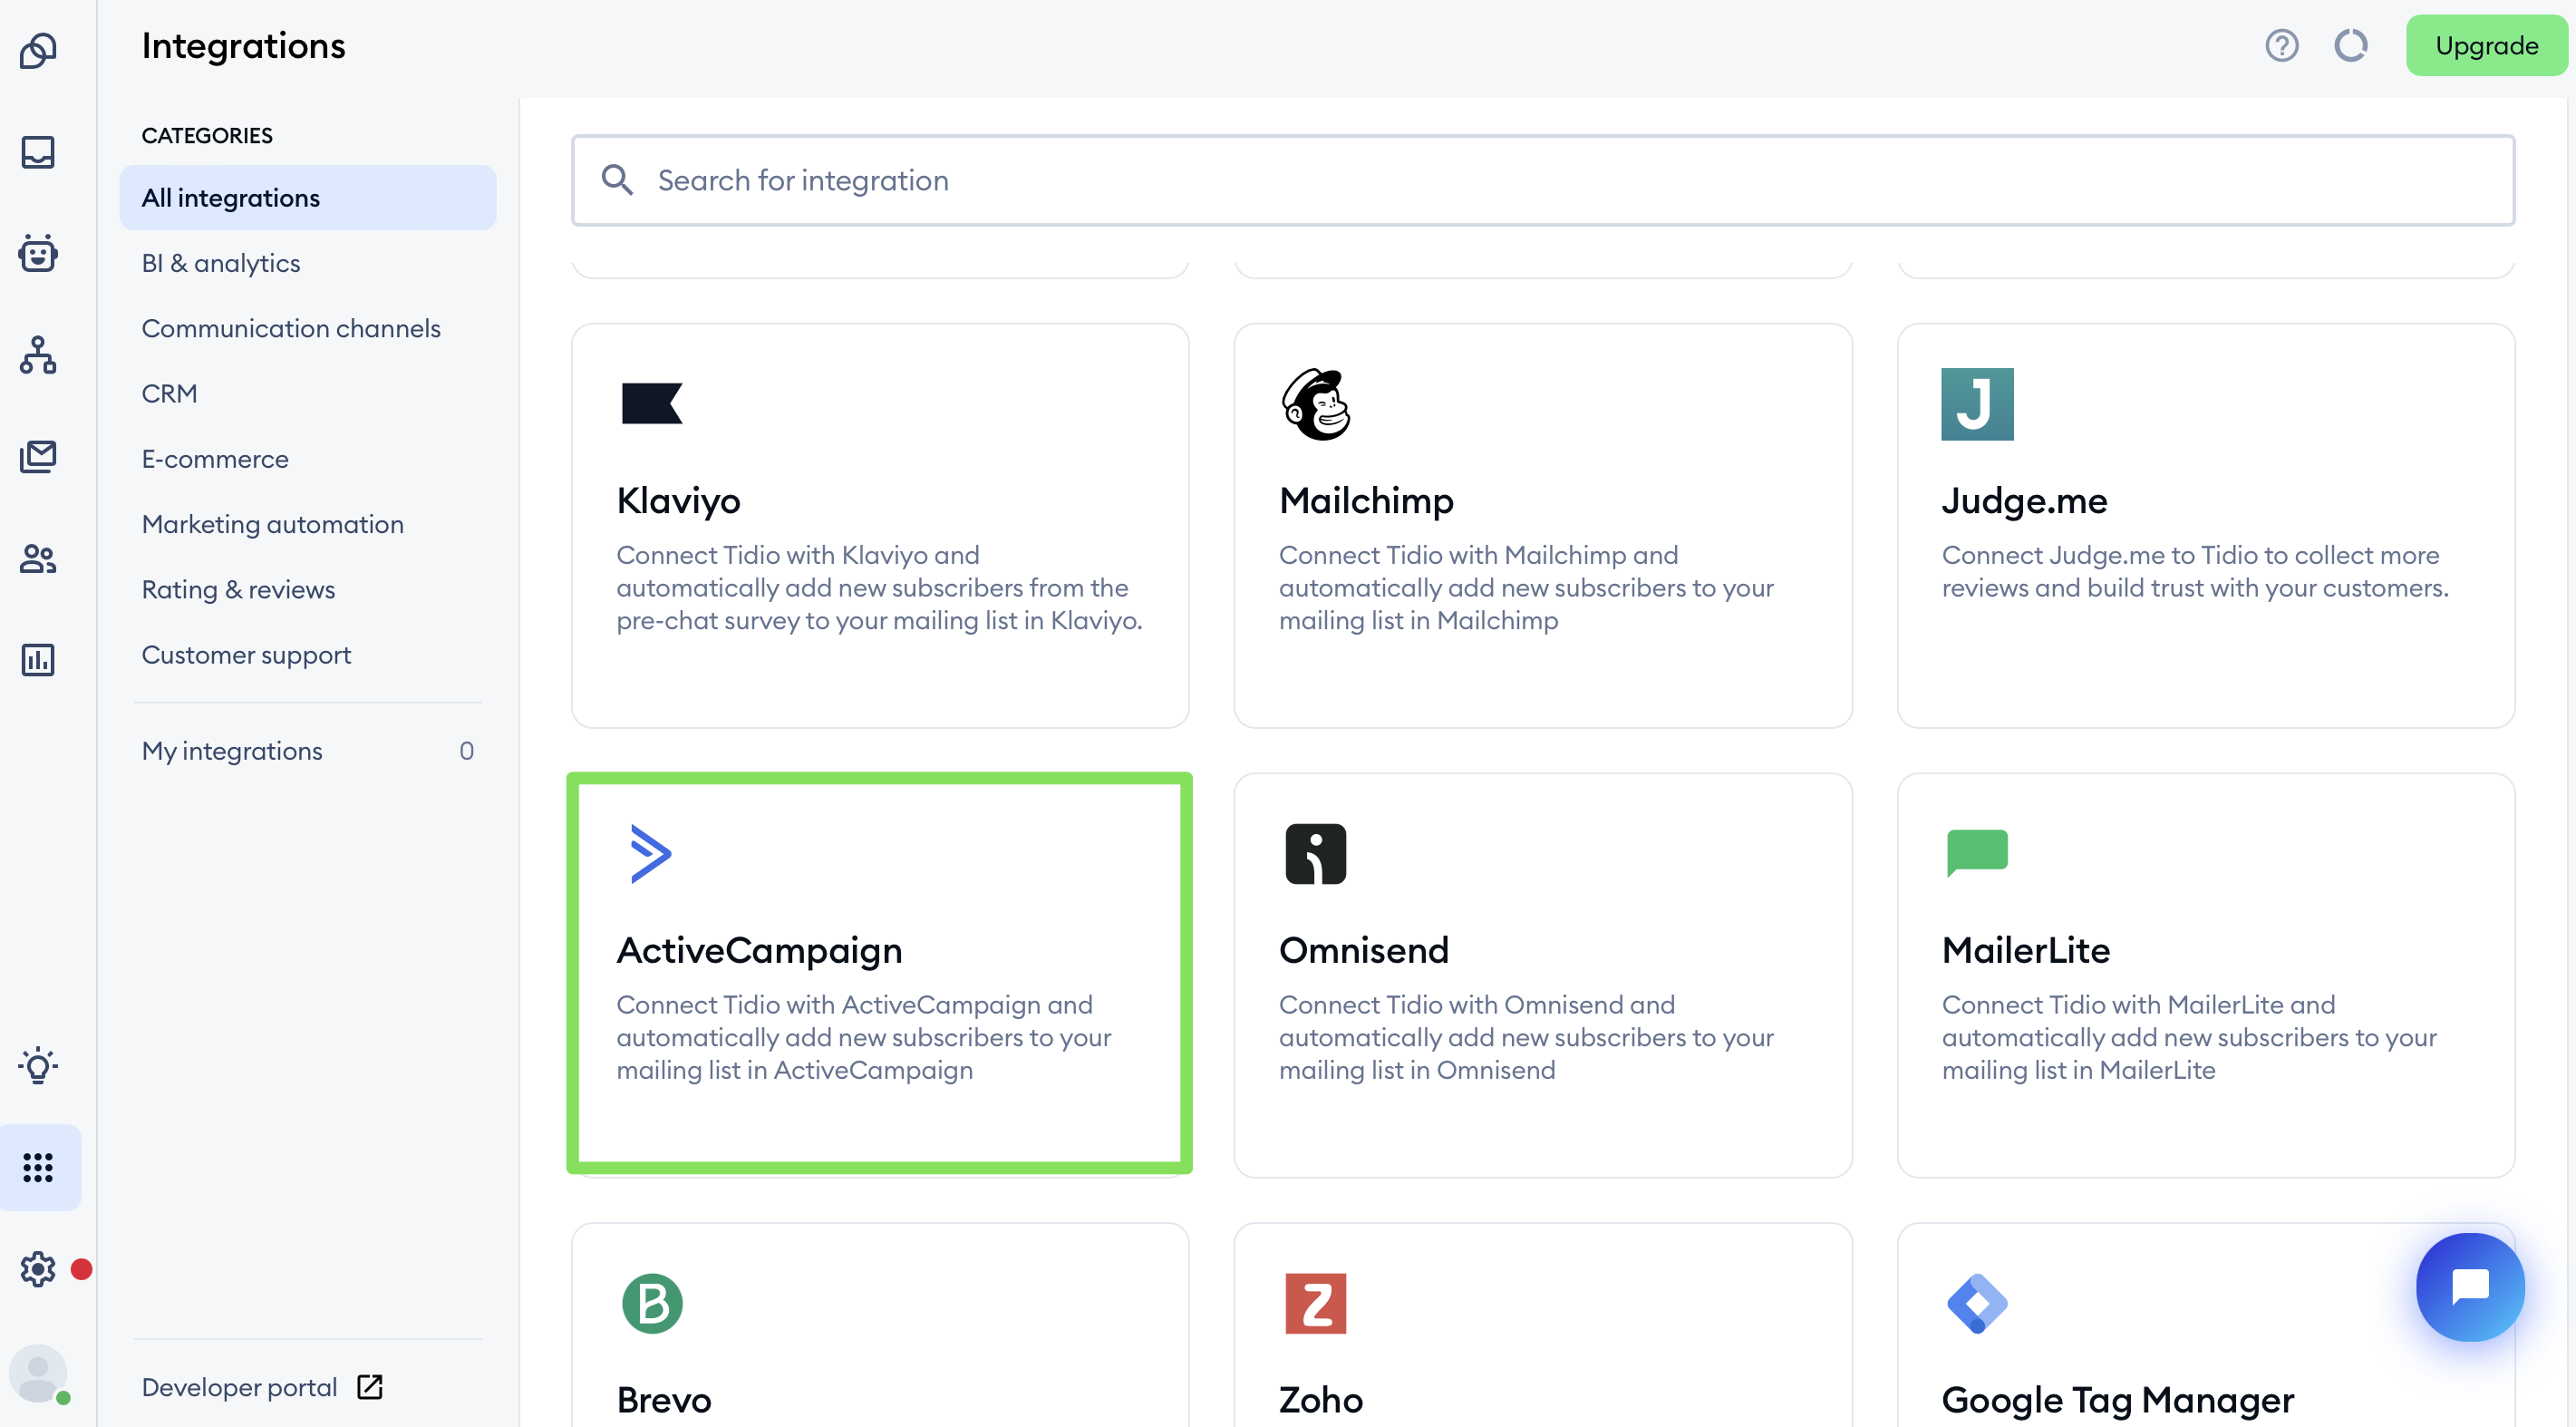Open the Mailchimp integration card
2576x1427 pixels.
1542,525
